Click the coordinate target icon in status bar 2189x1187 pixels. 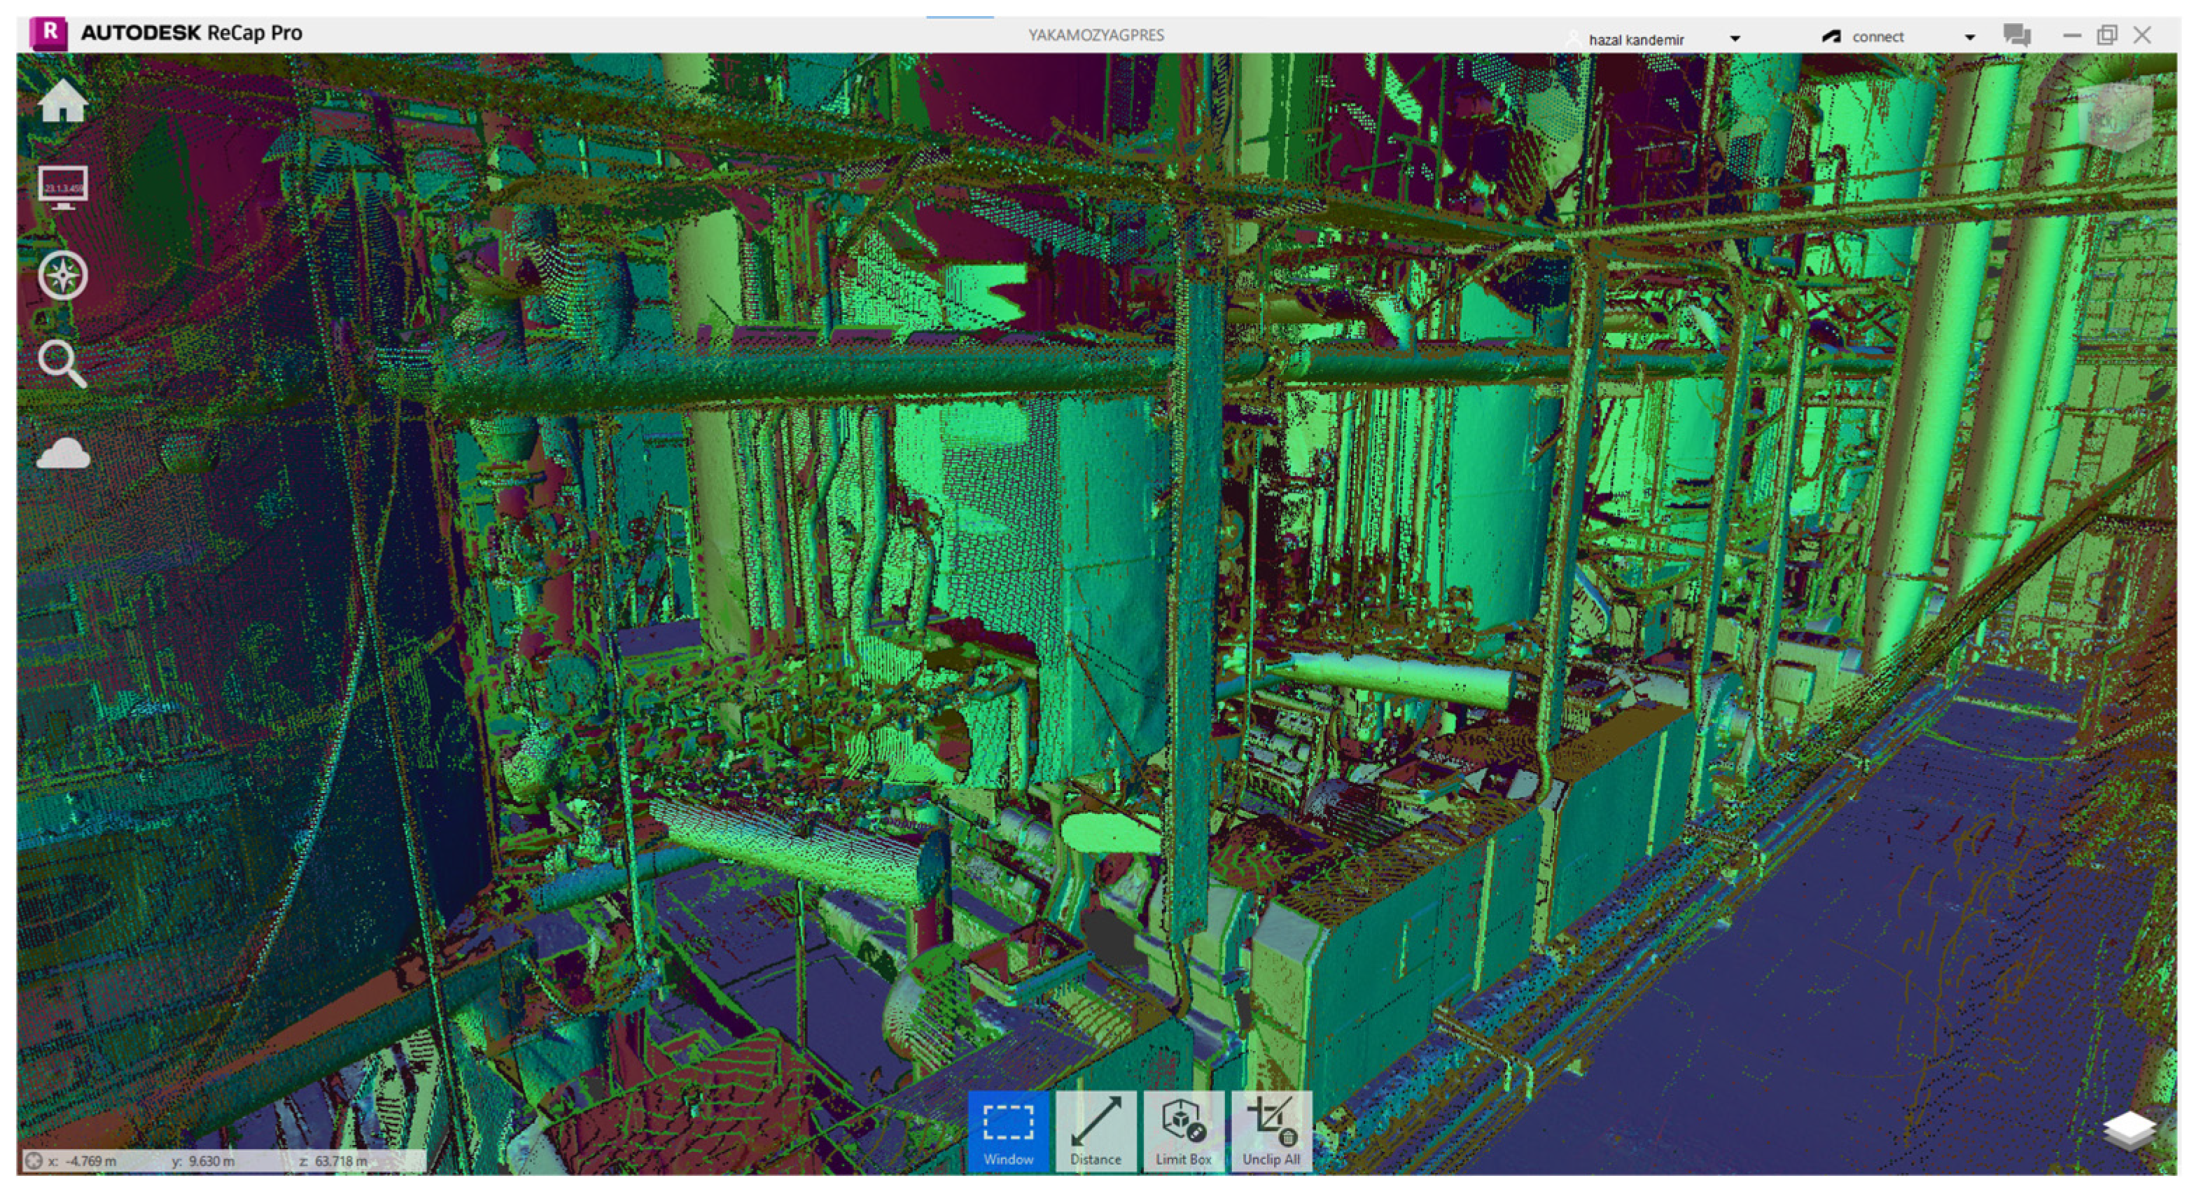[x=34, y=1161]
